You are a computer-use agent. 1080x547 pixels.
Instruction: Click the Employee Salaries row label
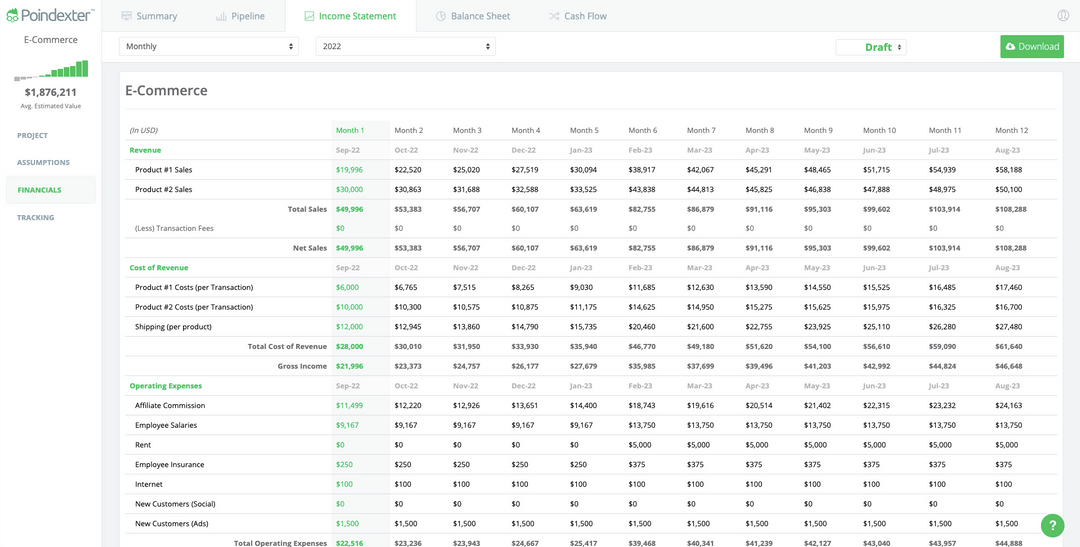coord(166,425)
